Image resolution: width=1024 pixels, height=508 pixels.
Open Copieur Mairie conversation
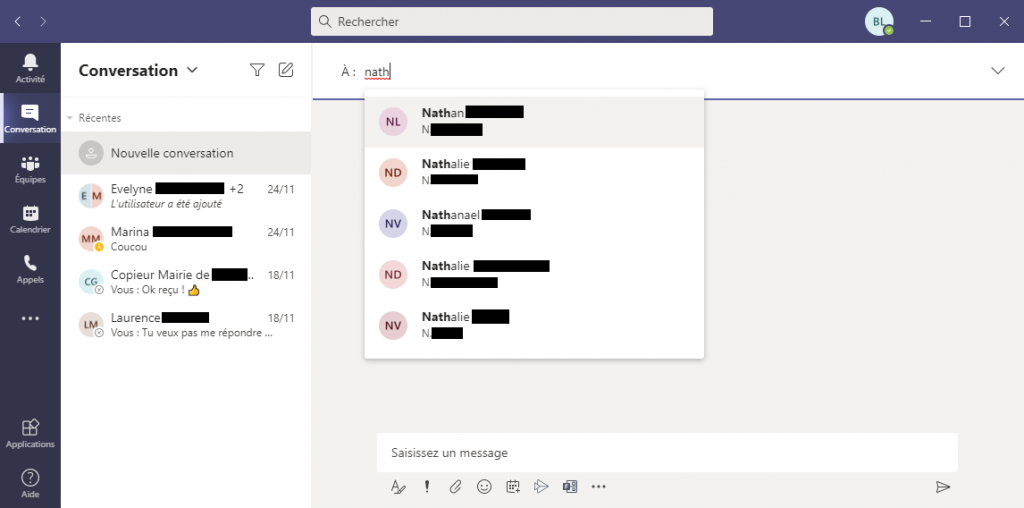(x=186, y=282)
